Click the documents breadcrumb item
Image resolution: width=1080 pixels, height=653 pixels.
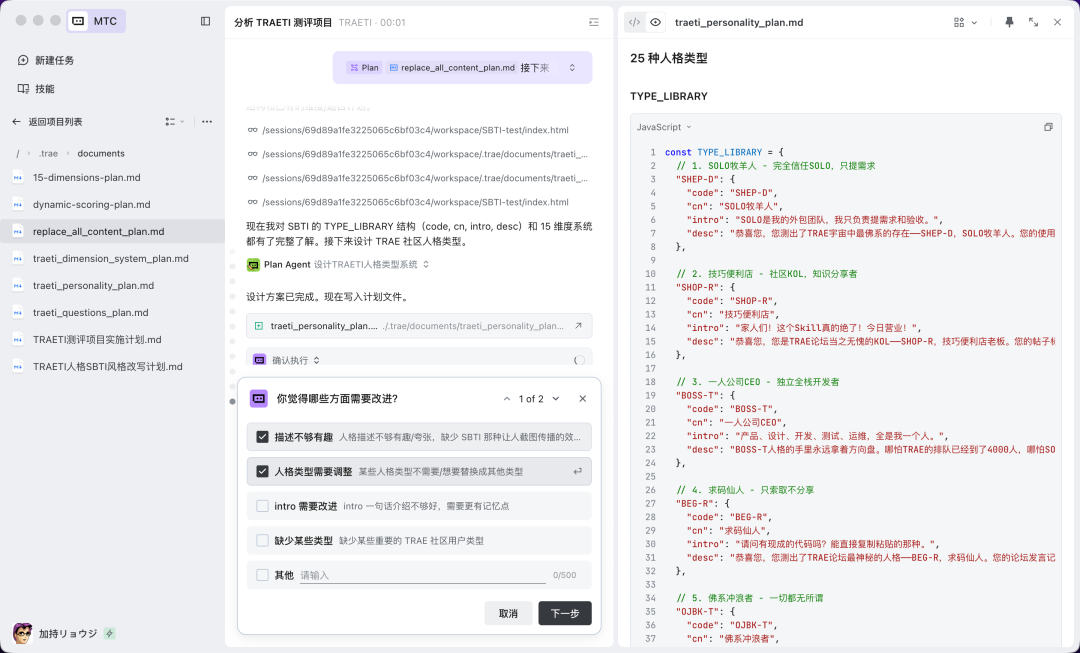103,153
